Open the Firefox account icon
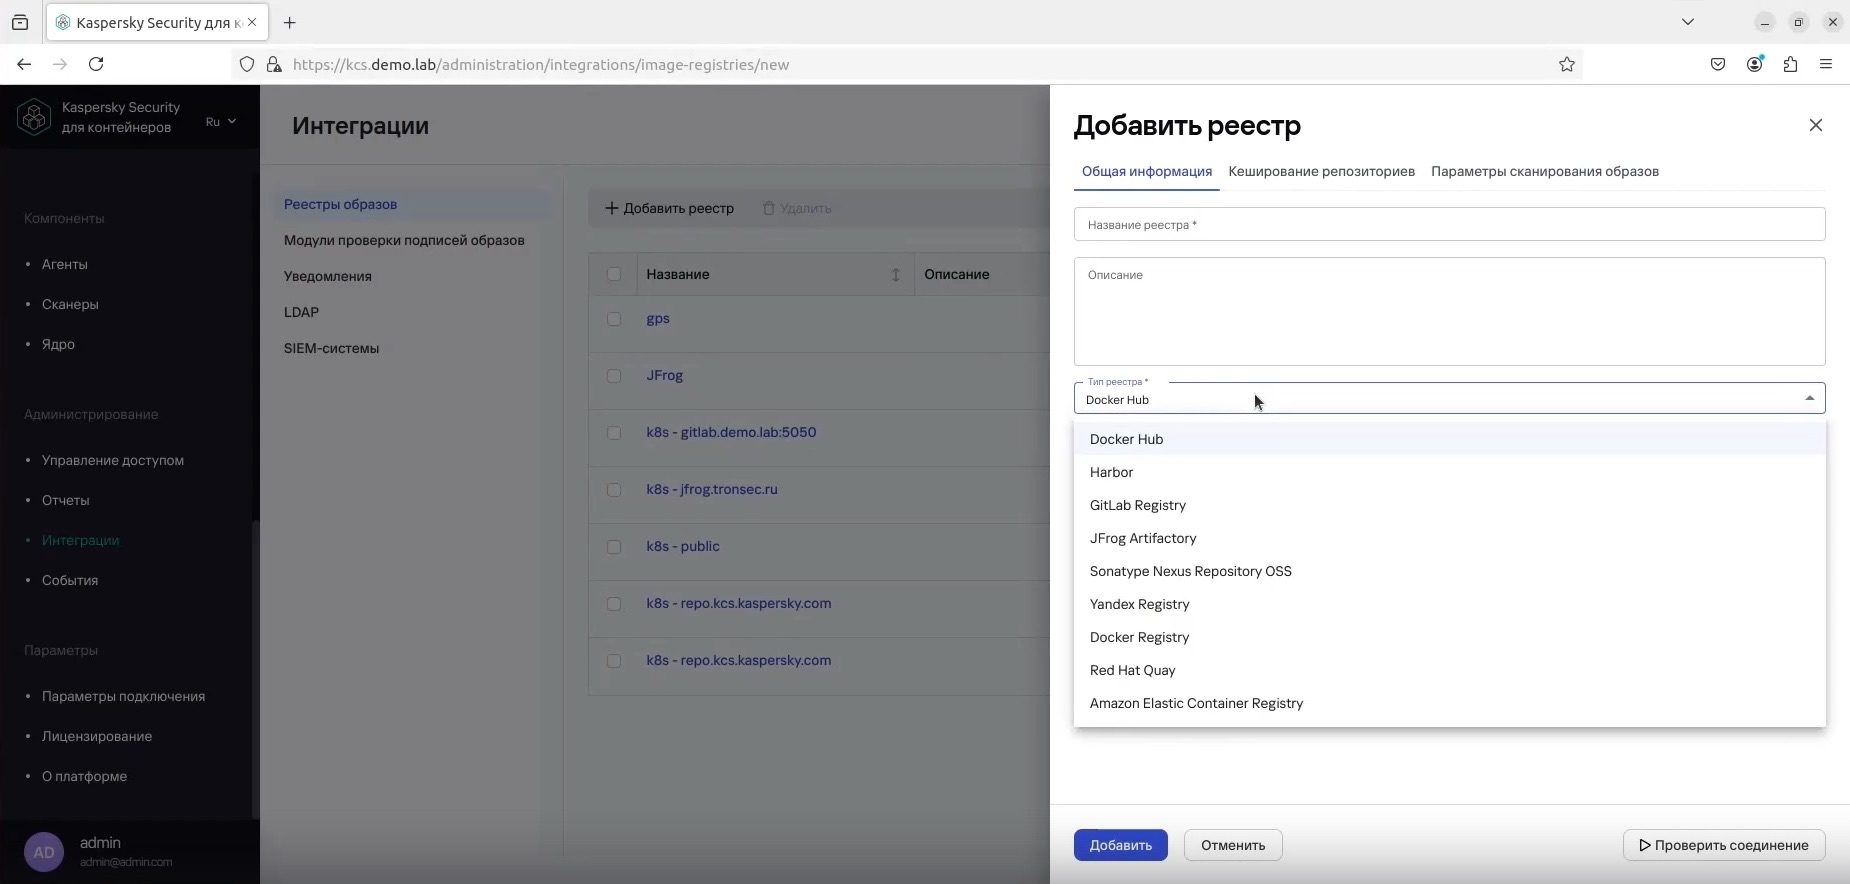 click(1754, 64)
